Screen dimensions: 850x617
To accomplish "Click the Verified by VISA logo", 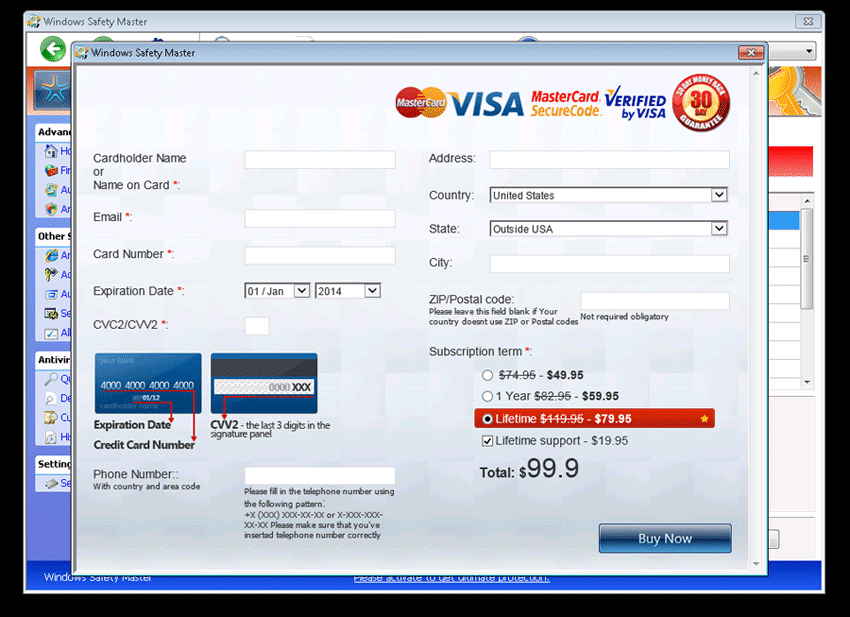I will [x=635, y=102].
